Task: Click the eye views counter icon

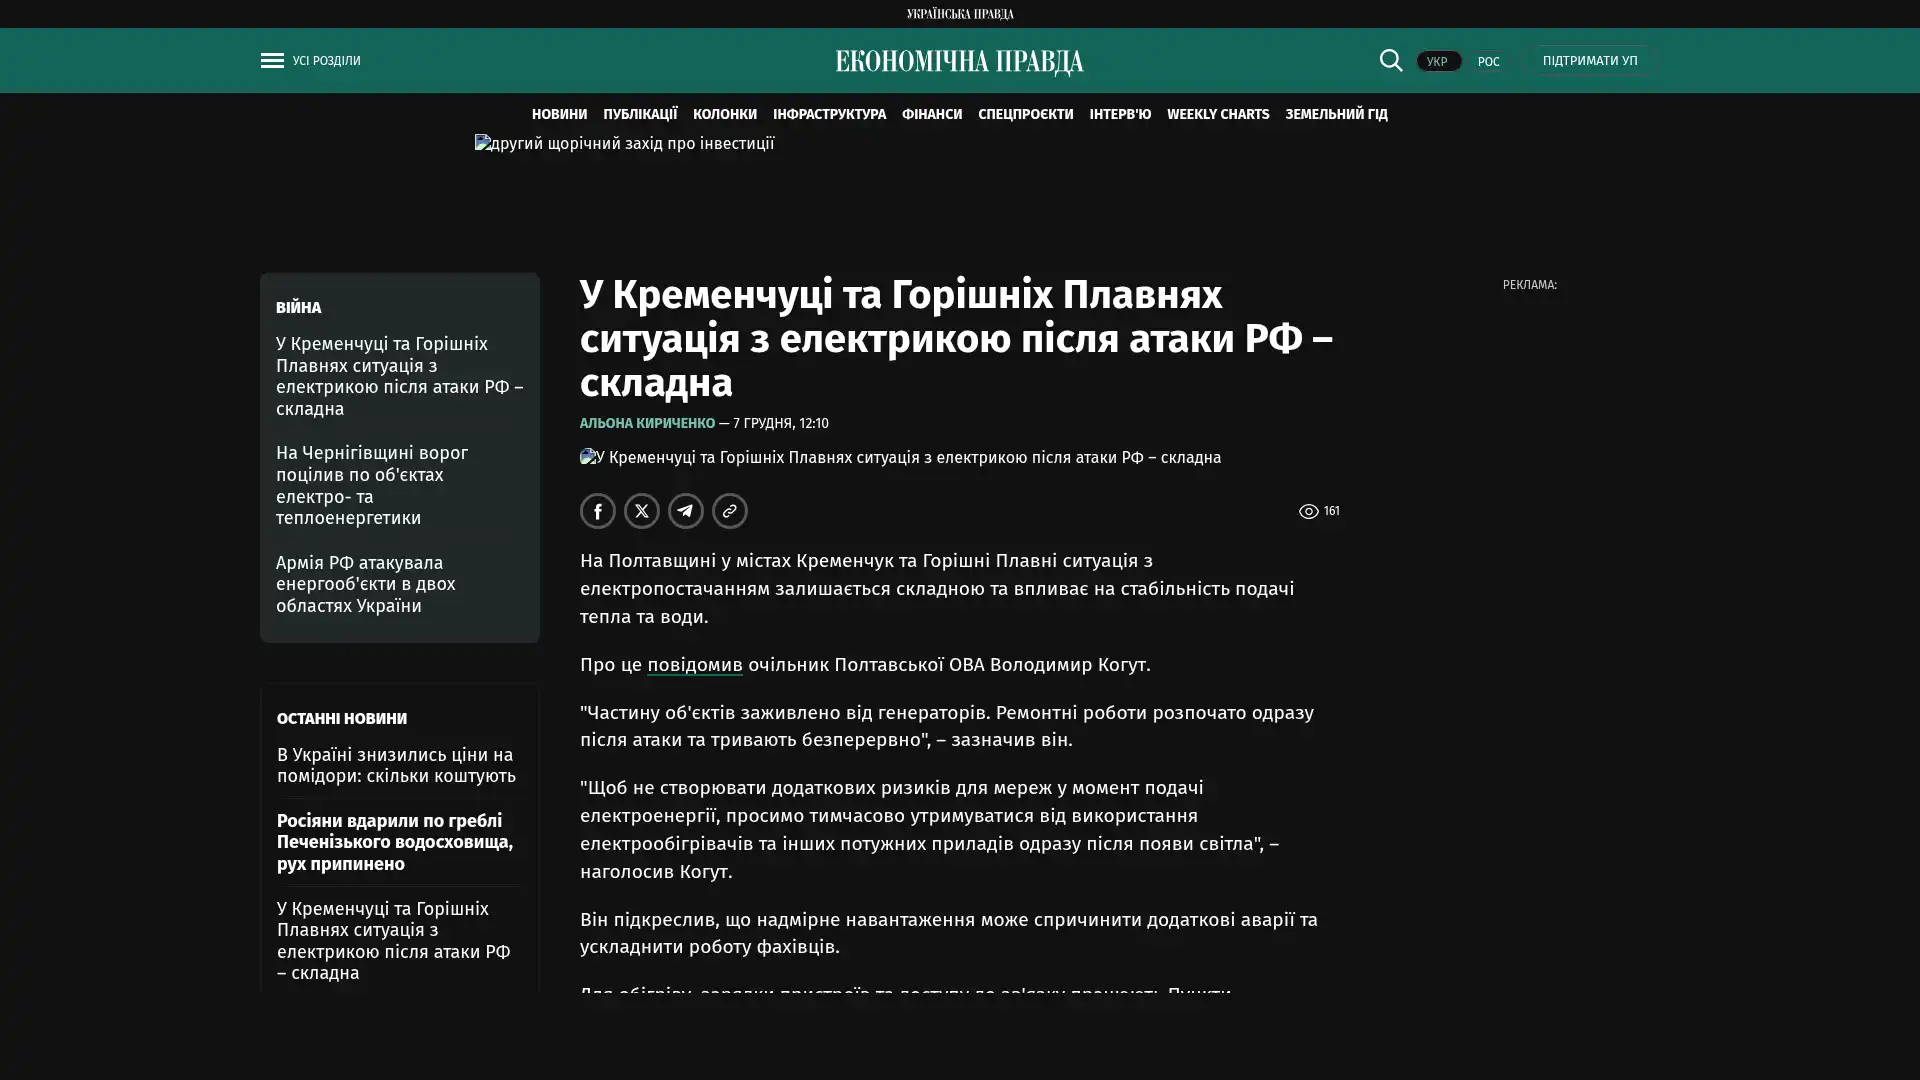Action: click(1308, 511)
